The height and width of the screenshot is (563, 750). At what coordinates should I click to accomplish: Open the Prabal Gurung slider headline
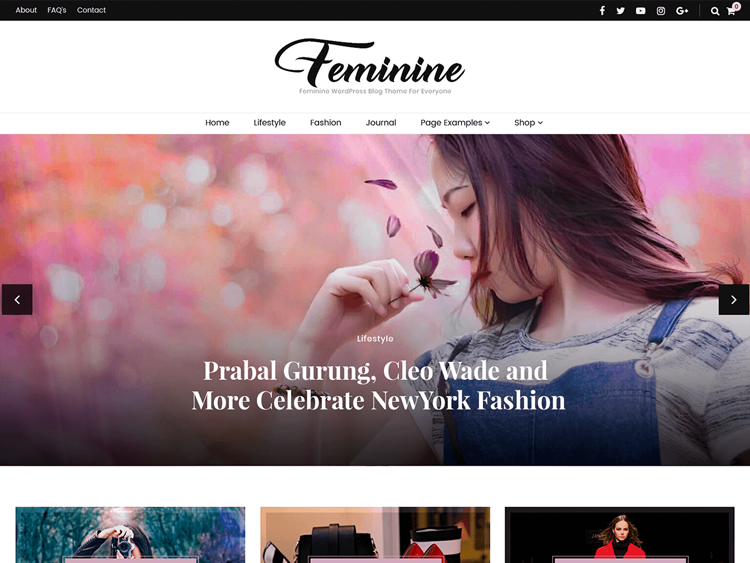pyautogui.click(x=378, y=386)
